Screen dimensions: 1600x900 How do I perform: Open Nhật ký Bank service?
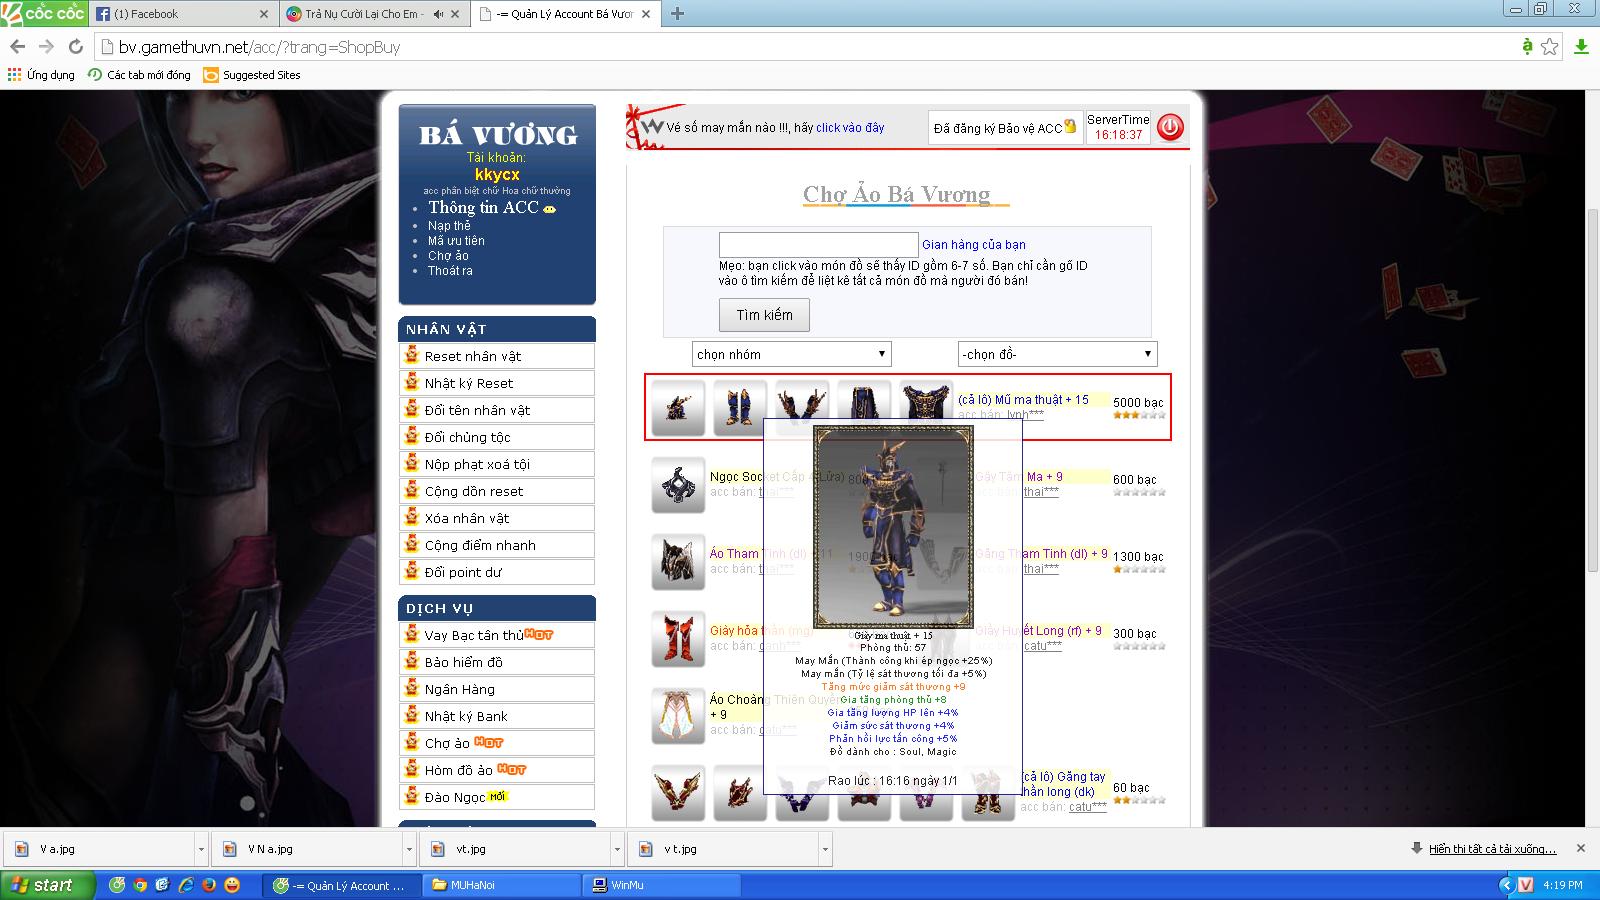(x=497, y=716)
